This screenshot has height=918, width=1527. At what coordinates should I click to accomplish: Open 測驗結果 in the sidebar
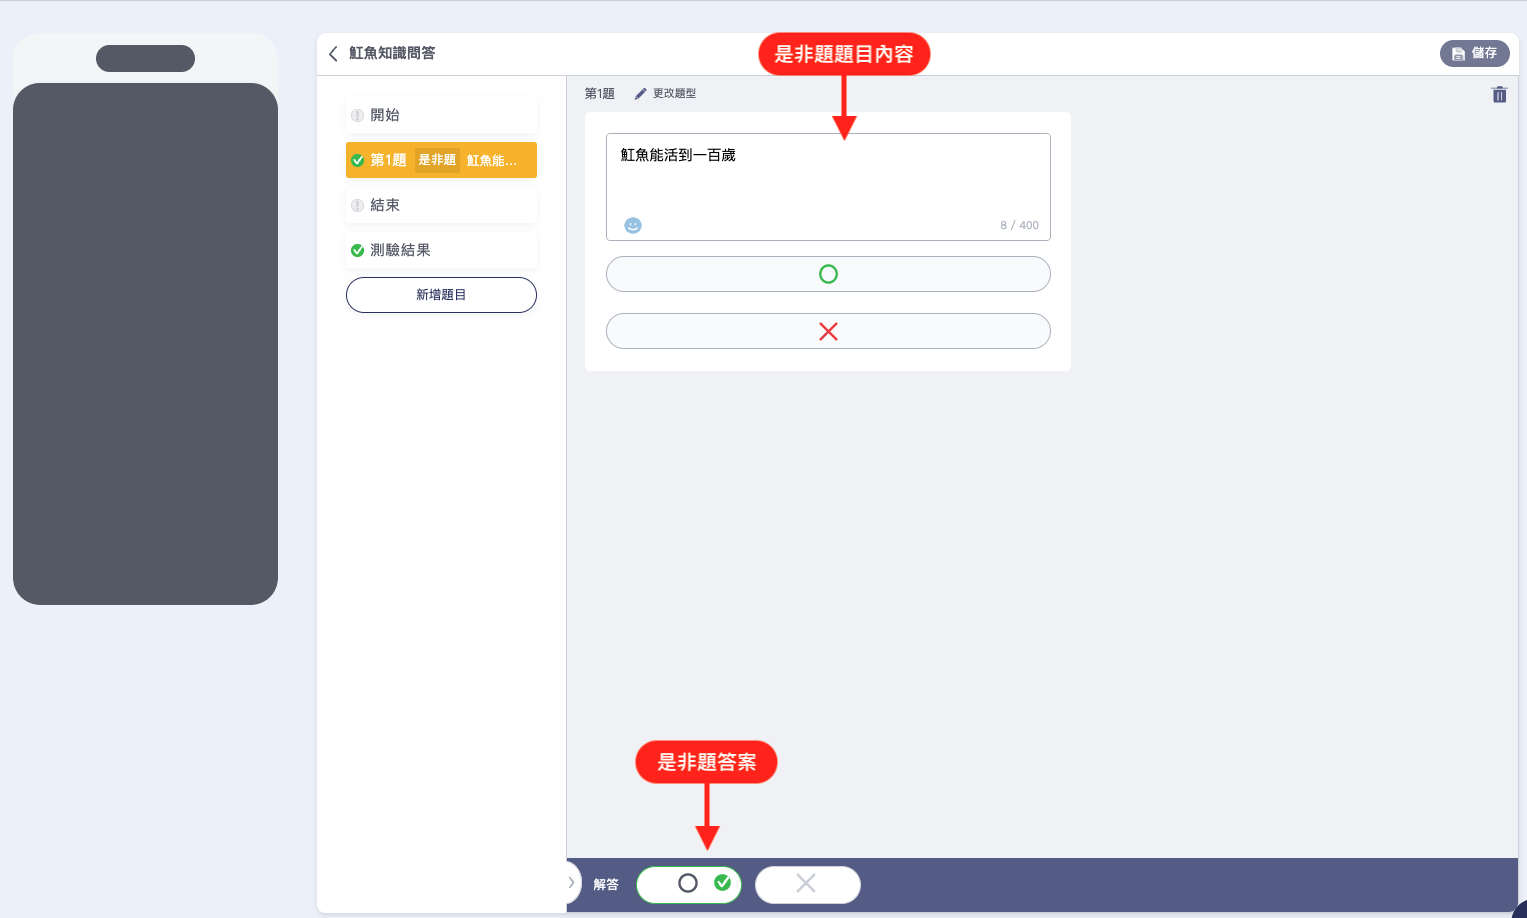441,250
